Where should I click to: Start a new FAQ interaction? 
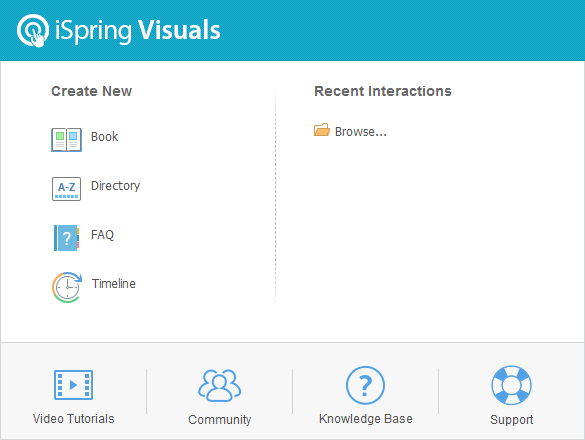click(102, 235)
